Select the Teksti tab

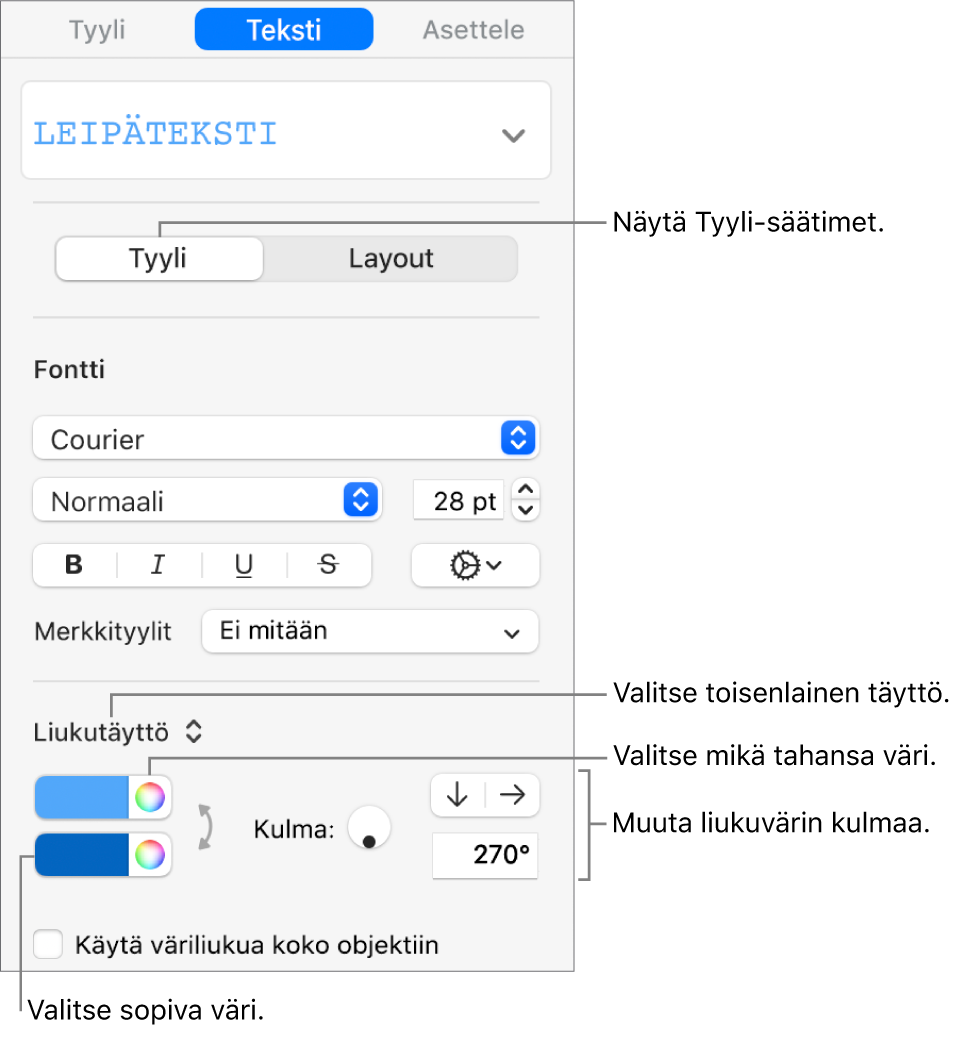[x=284, y=29]
